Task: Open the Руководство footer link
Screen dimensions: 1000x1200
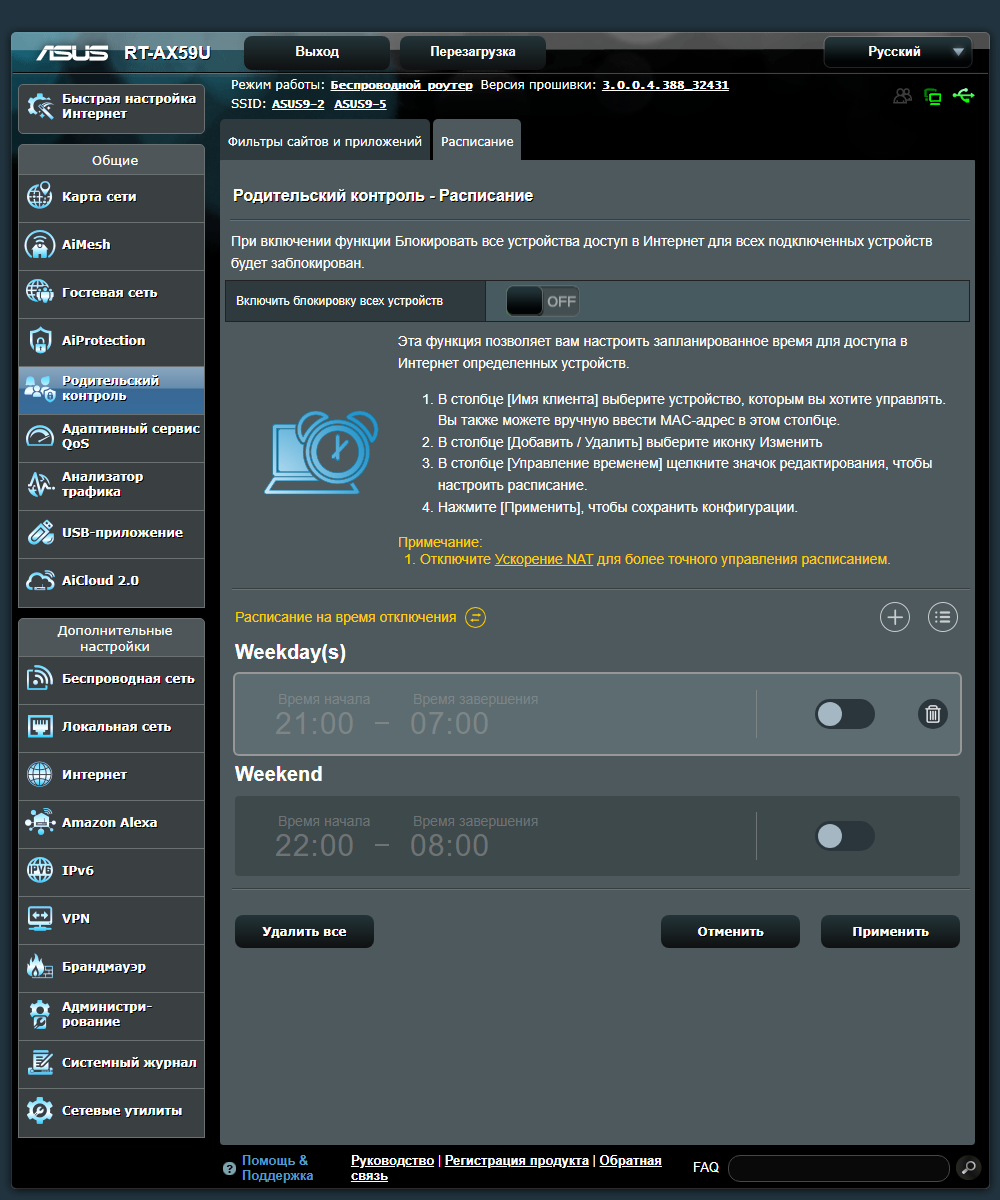Action: click(x=393, y=1160)
